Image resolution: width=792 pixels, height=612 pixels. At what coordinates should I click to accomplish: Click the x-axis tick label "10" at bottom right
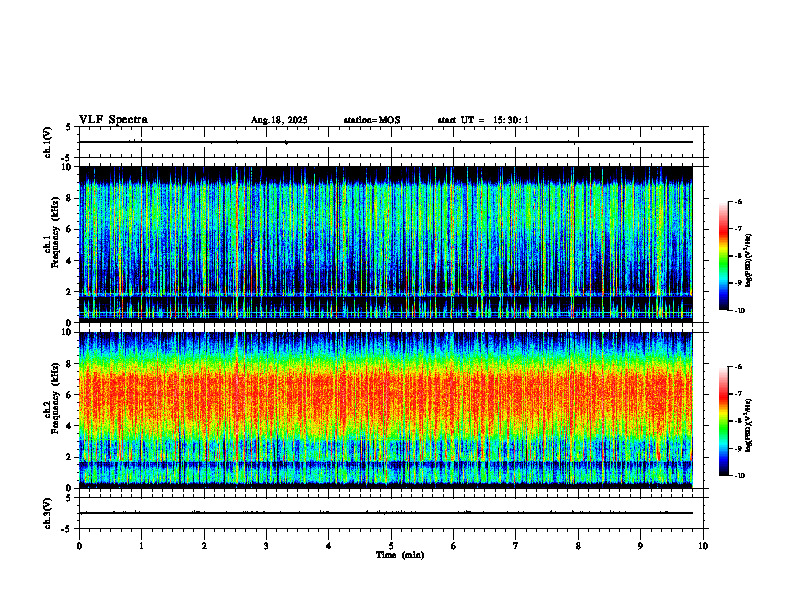pyautogui.click(x=703, y=546)
